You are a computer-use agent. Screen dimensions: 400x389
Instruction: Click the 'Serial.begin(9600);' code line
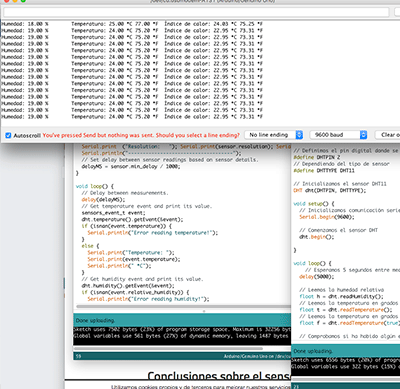[x=327, y=217]
